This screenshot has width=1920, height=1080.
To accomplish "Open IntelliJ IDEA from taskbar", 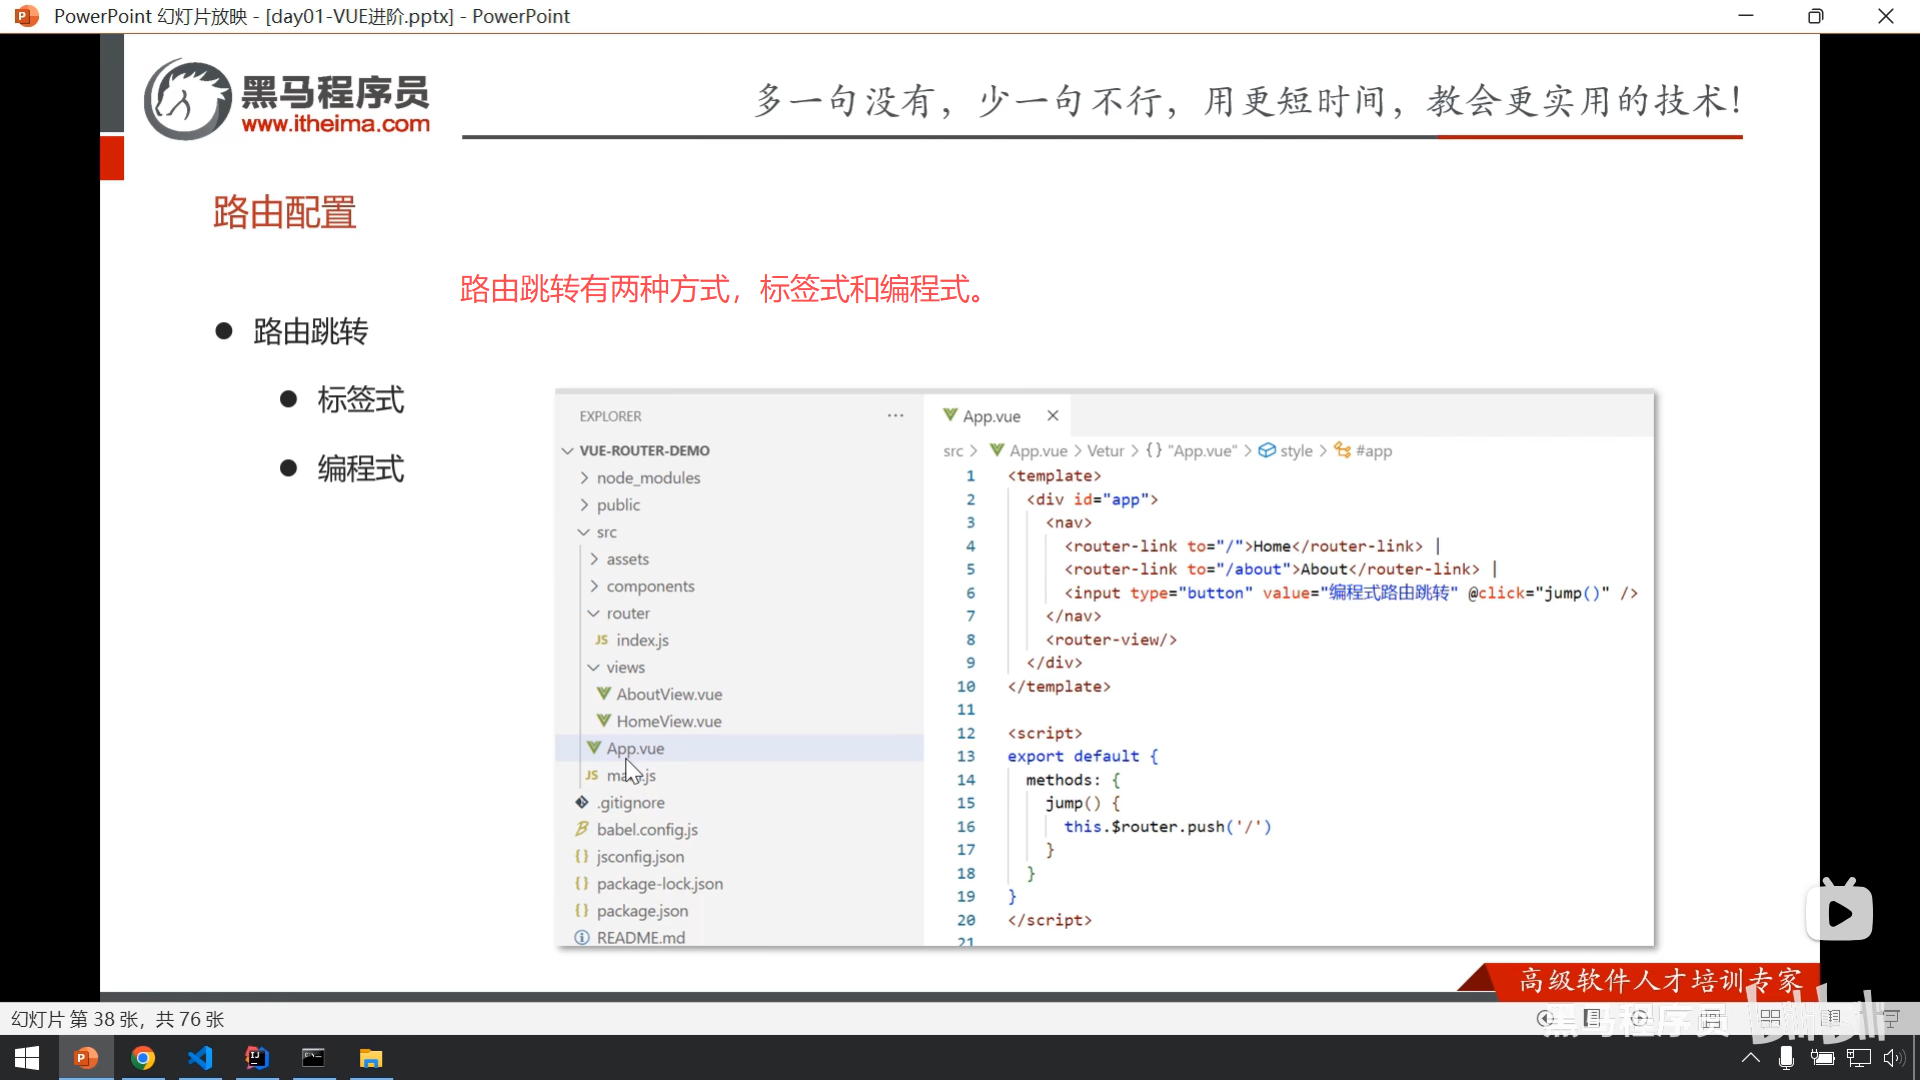I will click(x=257, y=1058).
